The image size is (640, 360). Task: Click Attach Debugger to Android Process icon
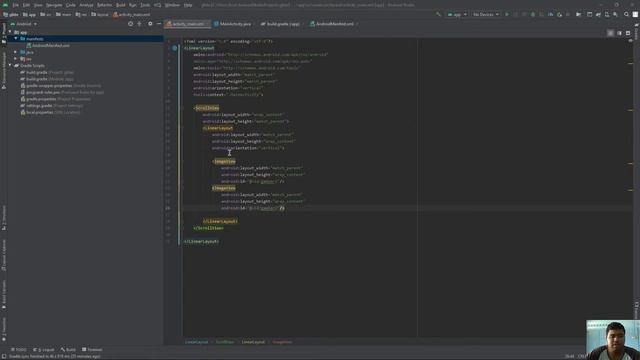[x=560, y=14]
